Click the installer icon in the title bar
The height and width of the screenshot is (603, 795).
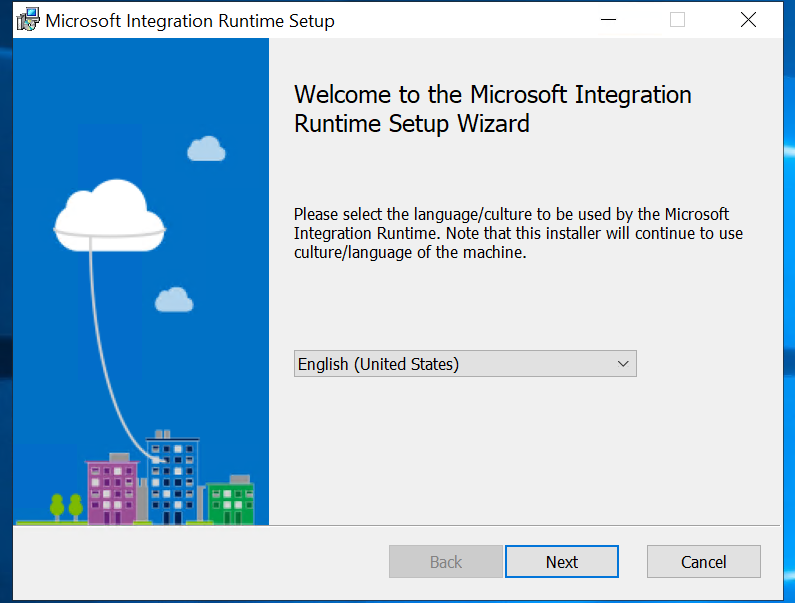[x=28, y=20]
